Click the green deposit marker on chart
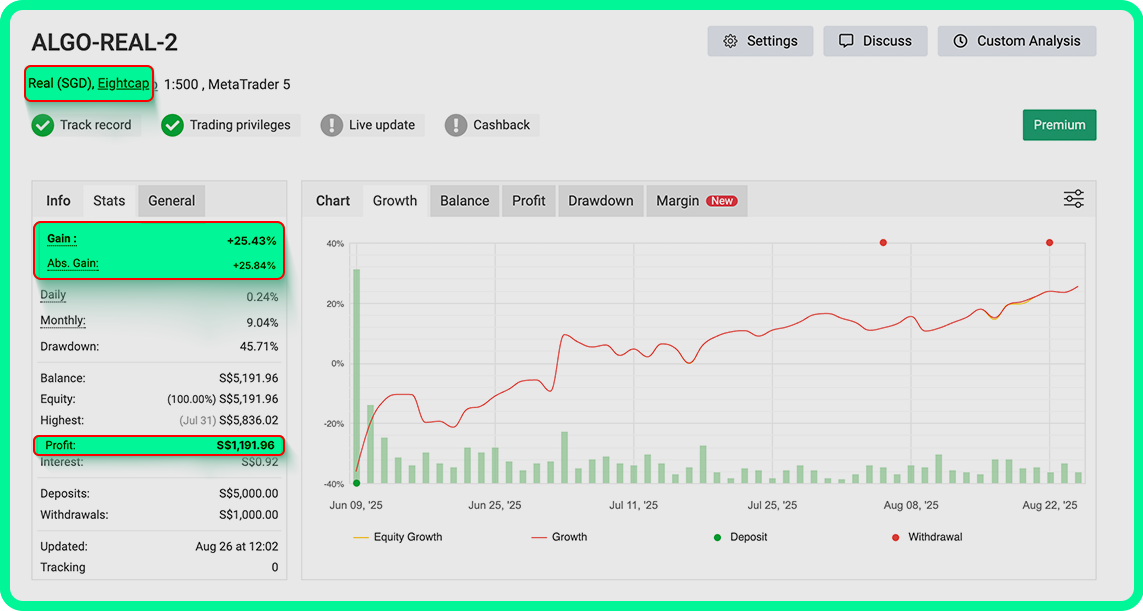The width and height of the screenshot is (1143, 611). click(x=357, y=483)
